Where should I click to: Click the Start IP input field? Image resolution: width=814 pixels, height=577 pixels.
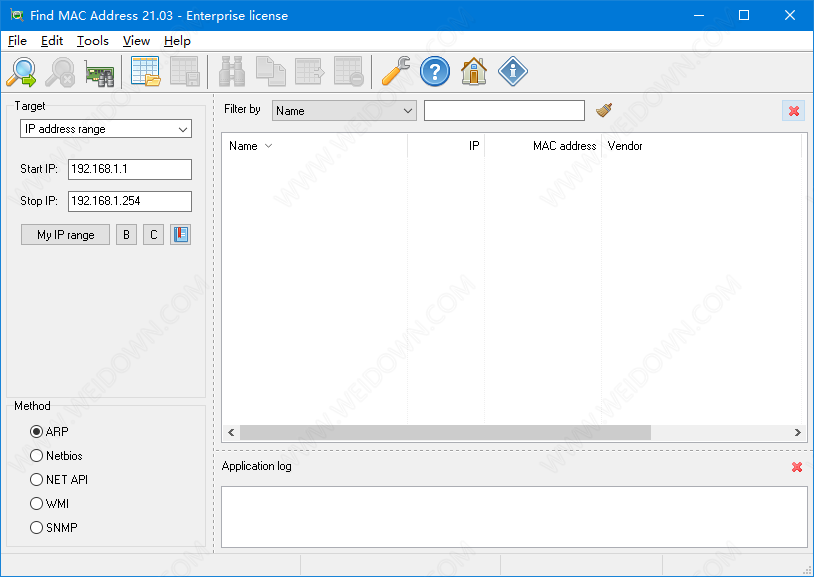pos(130,169)
